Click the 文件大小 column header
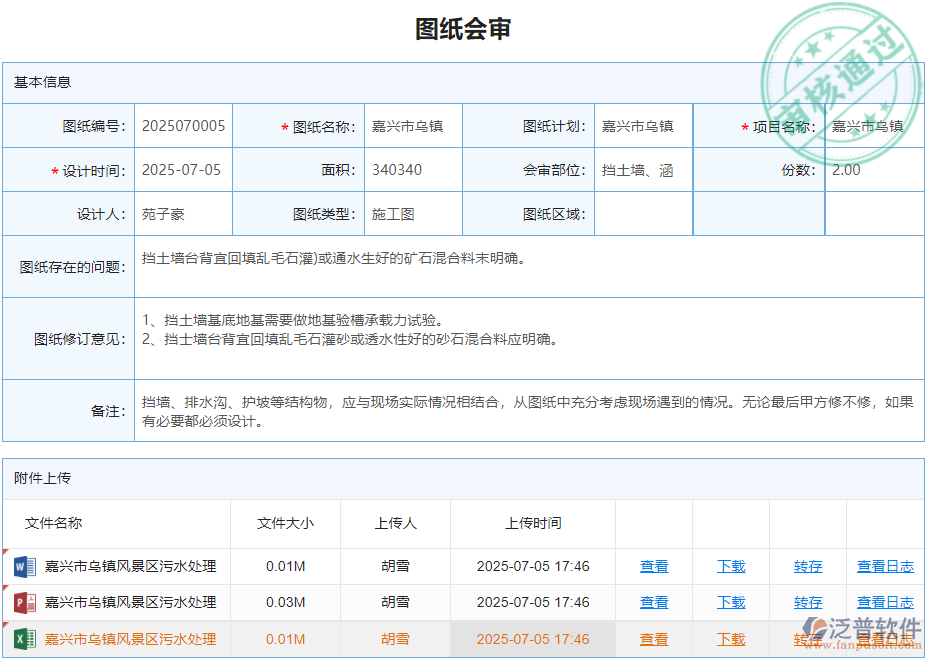The image size is (932, 661). click(287, 523)
